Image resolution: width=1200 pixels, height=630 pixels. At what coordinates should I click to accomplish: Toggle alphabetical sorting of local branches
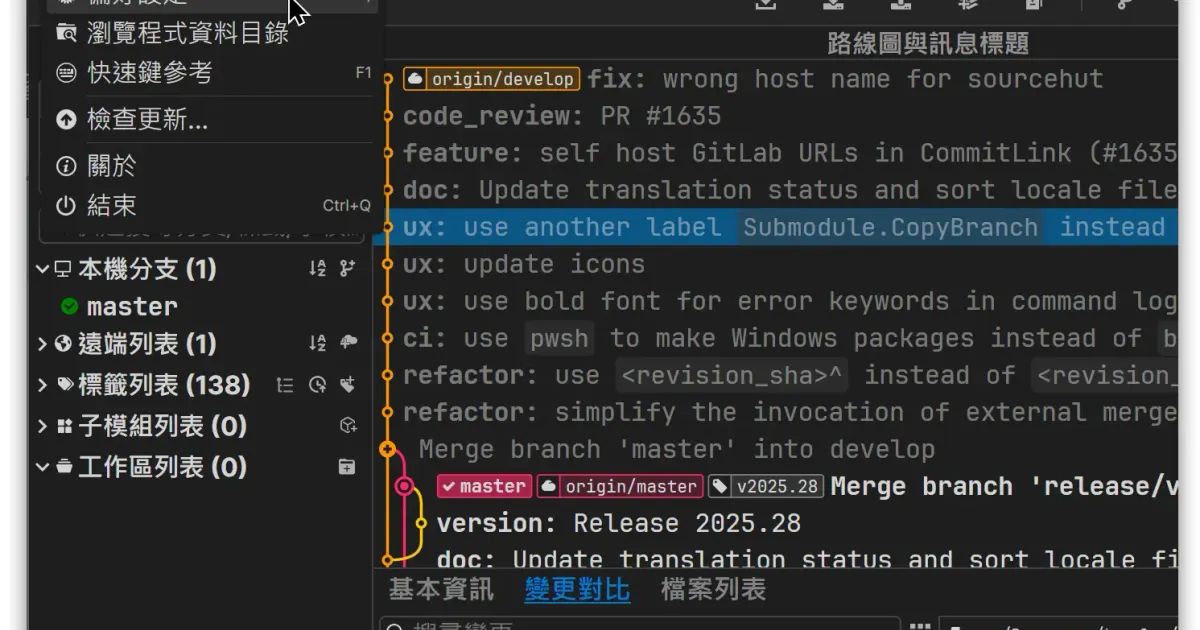coord(319,269)
